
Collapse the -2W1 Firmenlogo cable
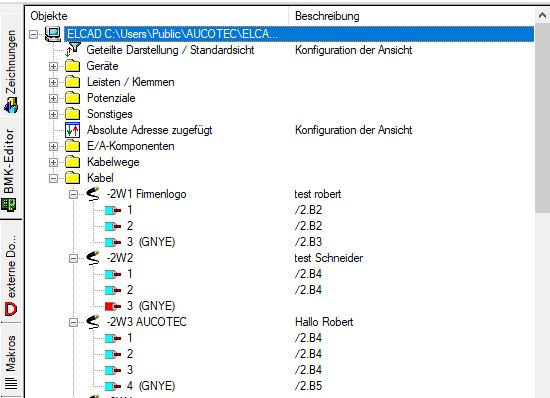(73, 194)
